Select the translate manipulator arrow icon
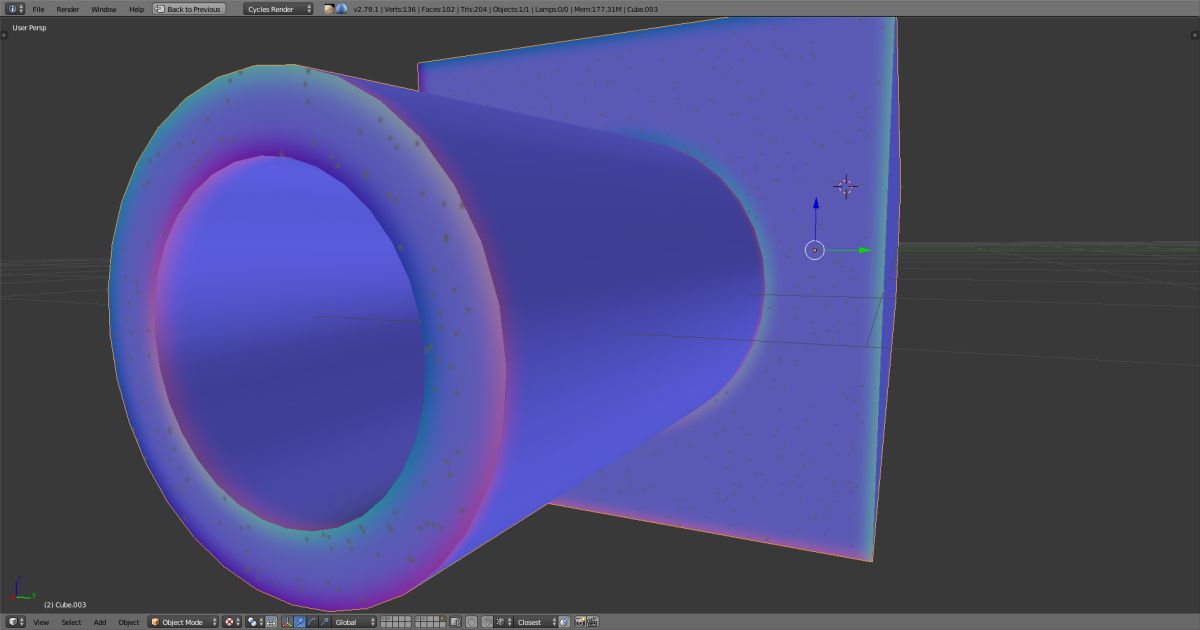 pos(299,622)
